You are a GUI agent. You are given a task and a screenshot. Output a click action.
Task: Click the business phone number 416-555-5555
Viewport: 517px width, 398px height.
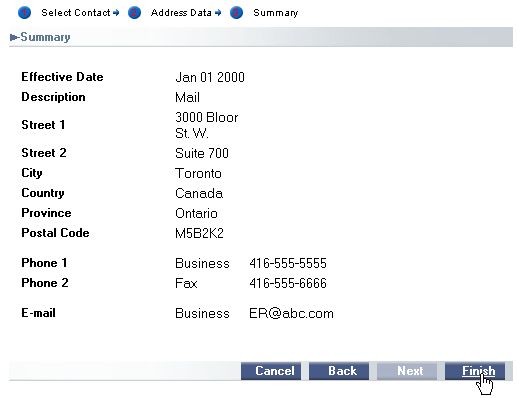tap(288, 263)
